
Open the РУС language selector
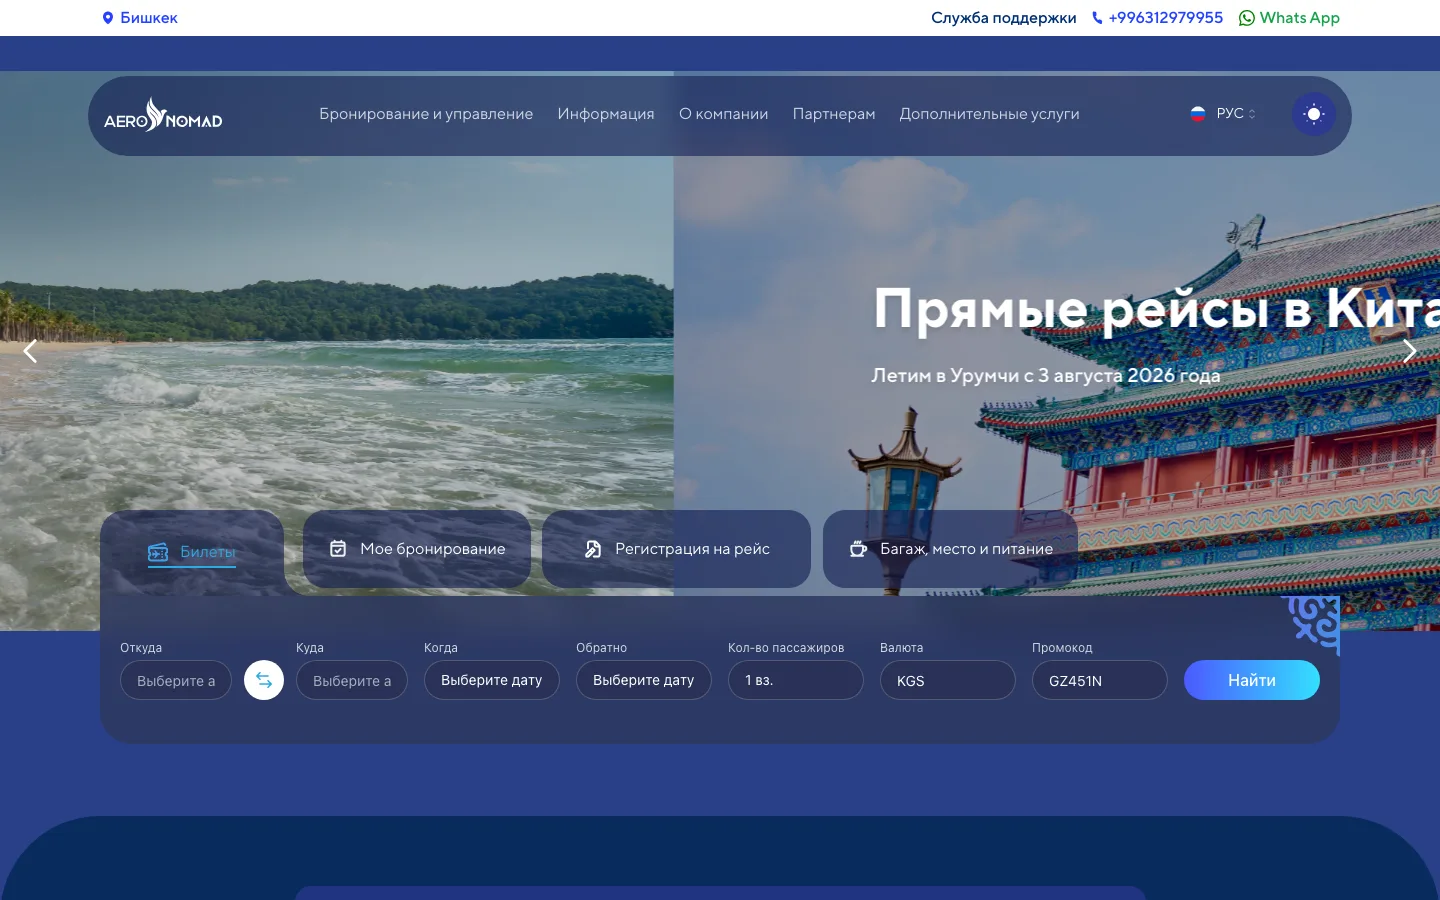(1224, 114)
